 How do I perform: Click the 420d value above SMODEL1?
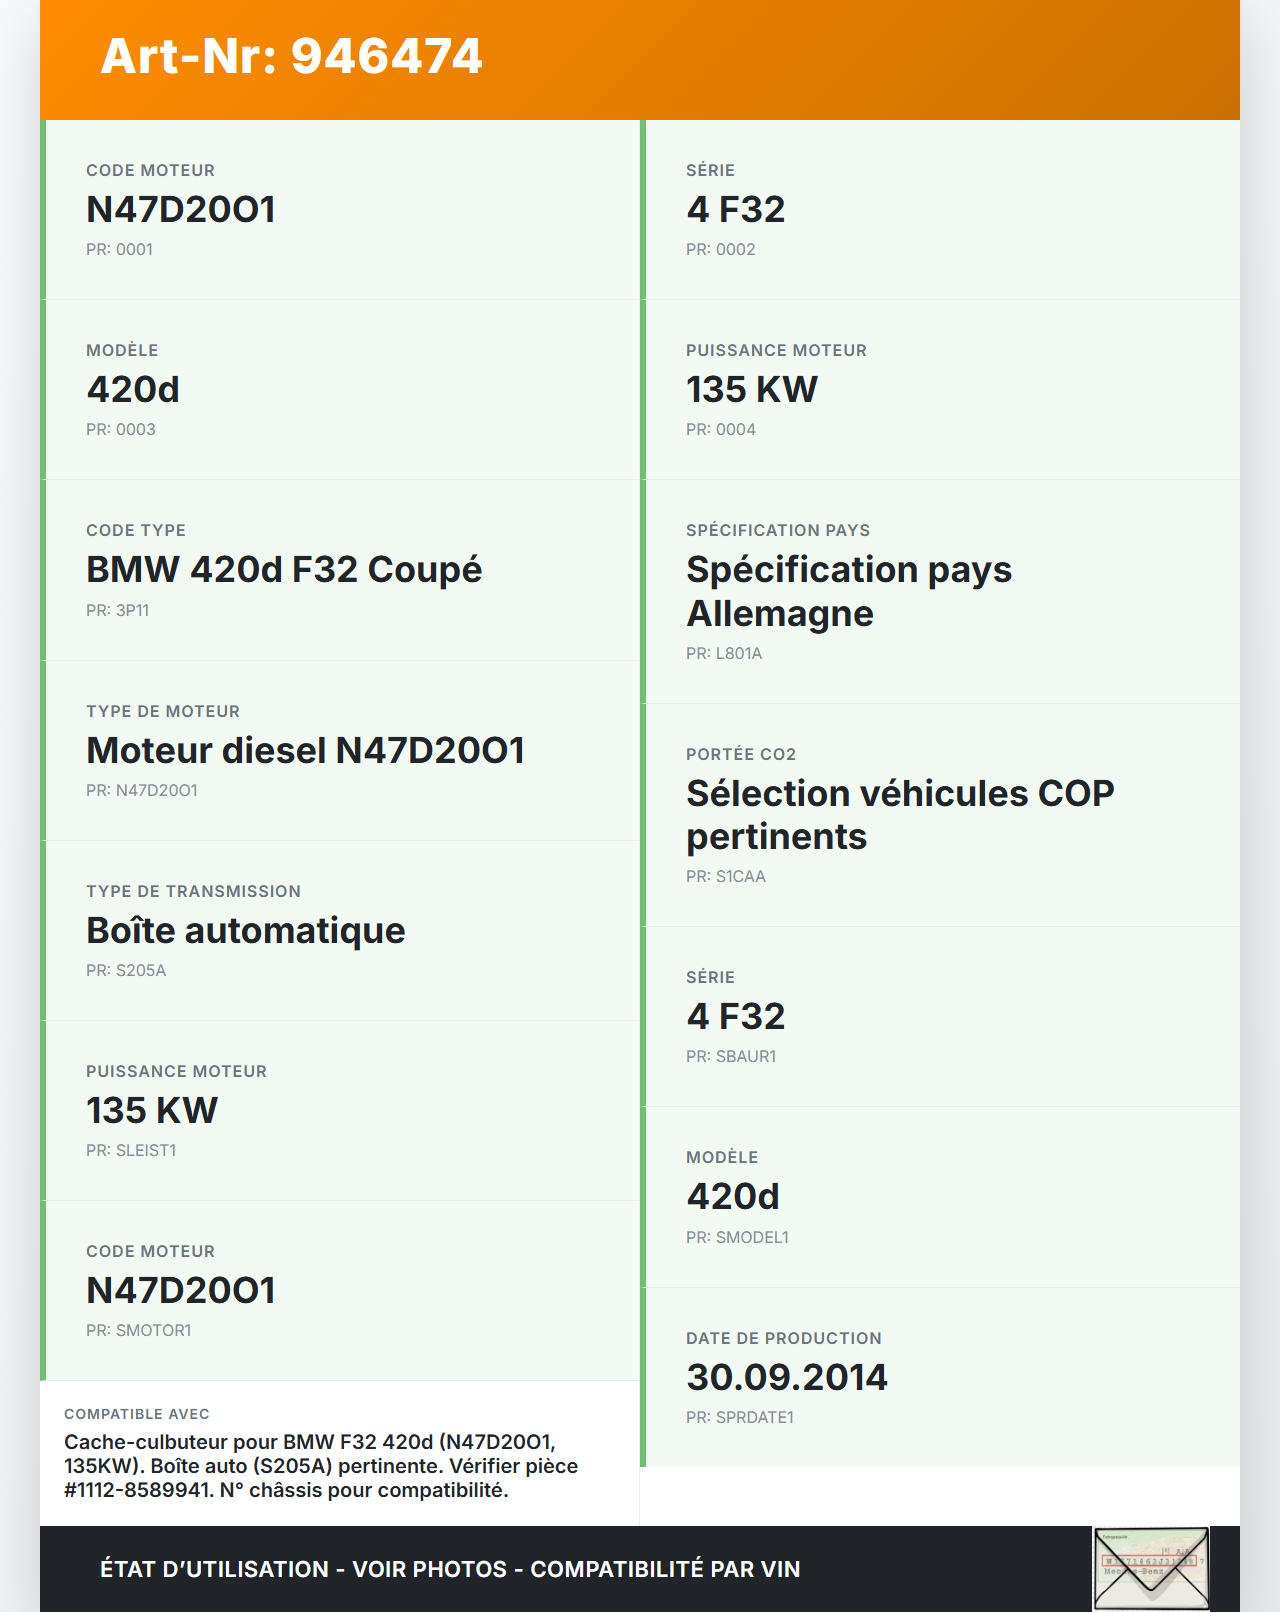pos(732,1197)
